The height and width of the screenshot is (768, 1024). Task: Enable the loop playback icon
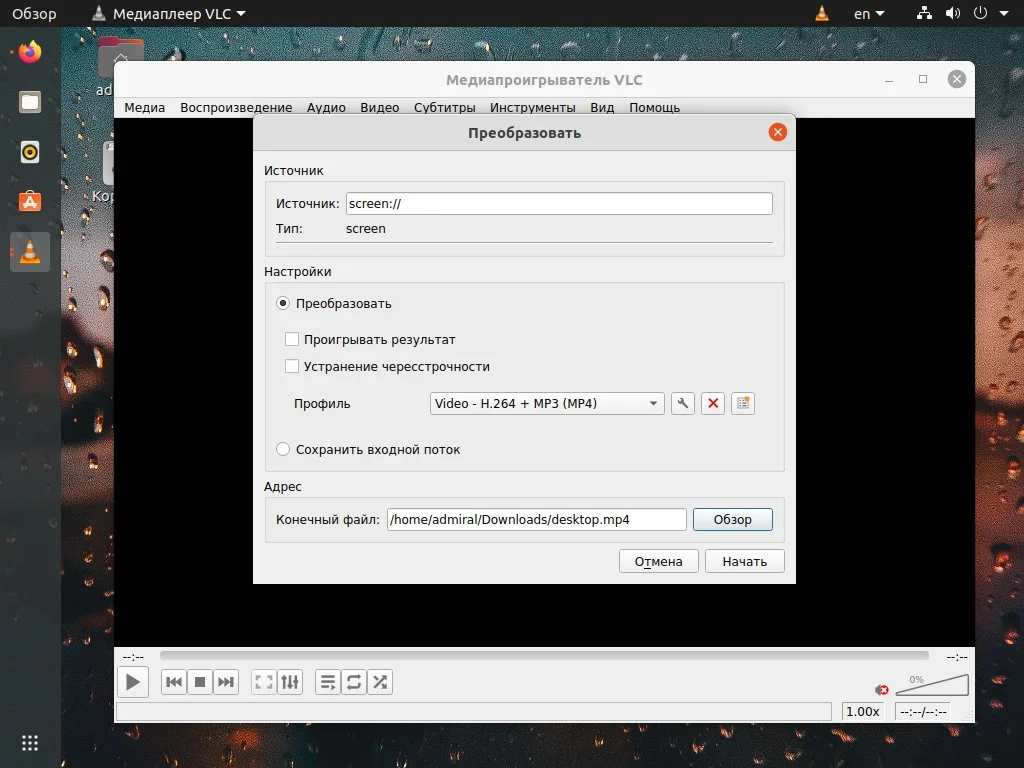[x=353, y=681]
